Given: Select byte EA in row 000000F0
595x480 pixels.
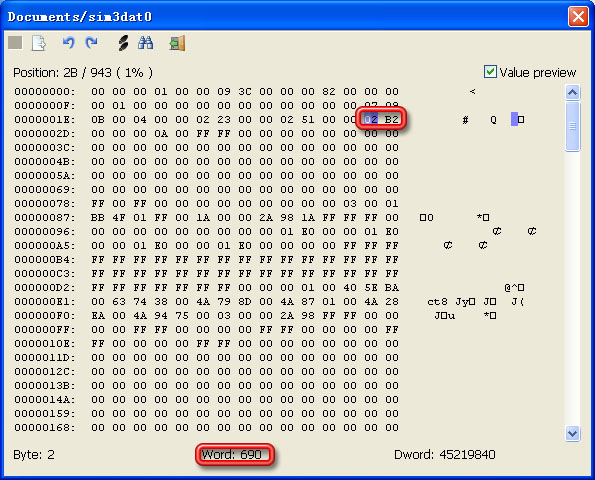Looking at the screenshot, I should click(x=98, y=316).
